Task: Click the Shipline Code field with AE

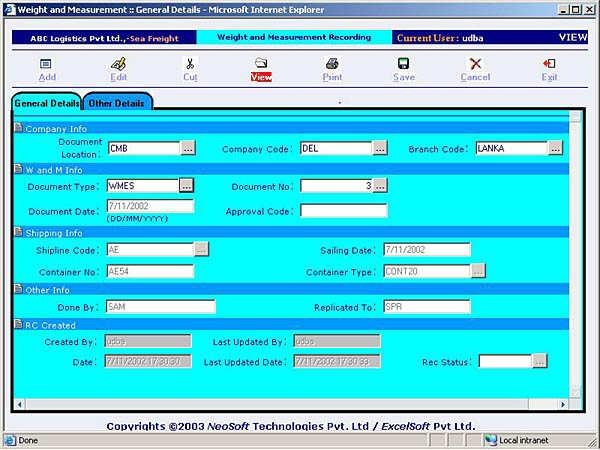Action: 150,249
